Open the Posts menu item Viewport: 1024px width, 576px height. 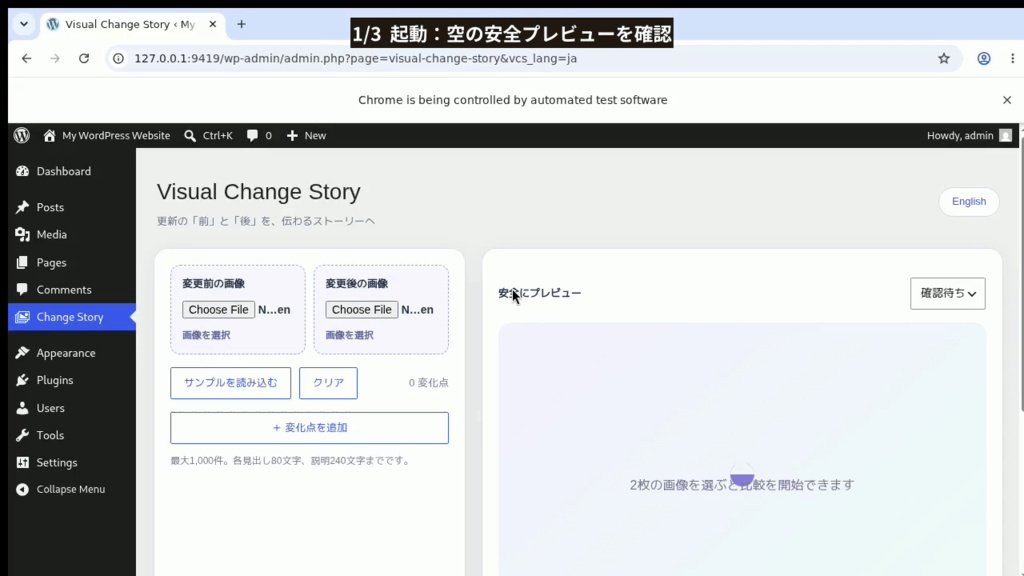point(72,207)
